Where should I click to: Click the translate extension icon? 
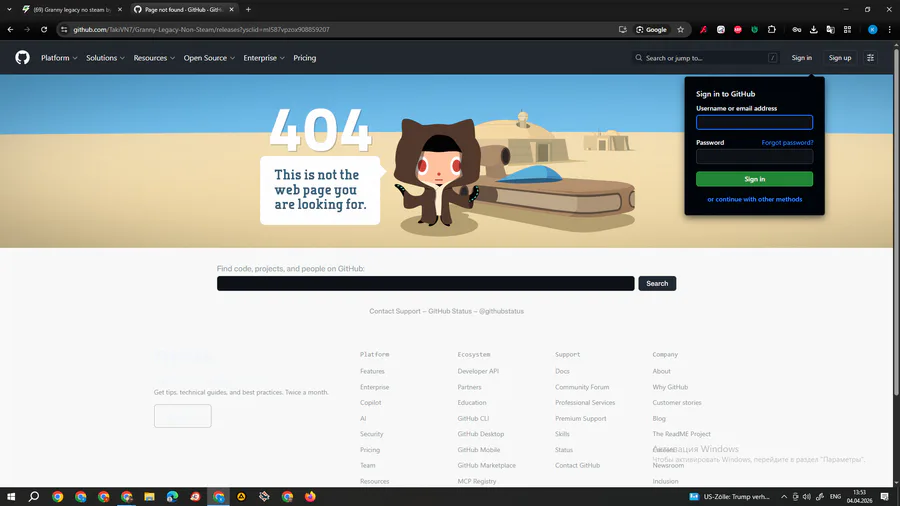click(830, 29)
